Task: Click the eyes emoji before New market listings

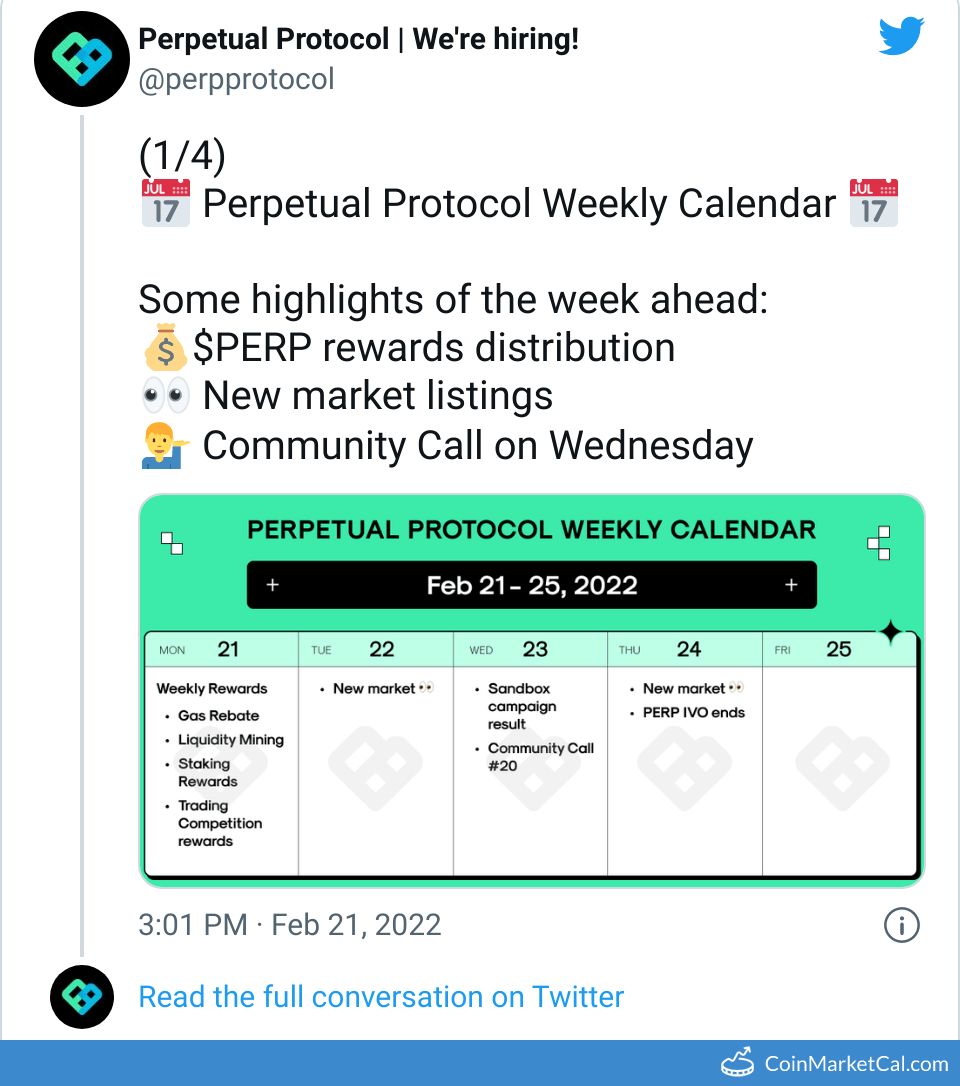Action: [x=165, y=397]
